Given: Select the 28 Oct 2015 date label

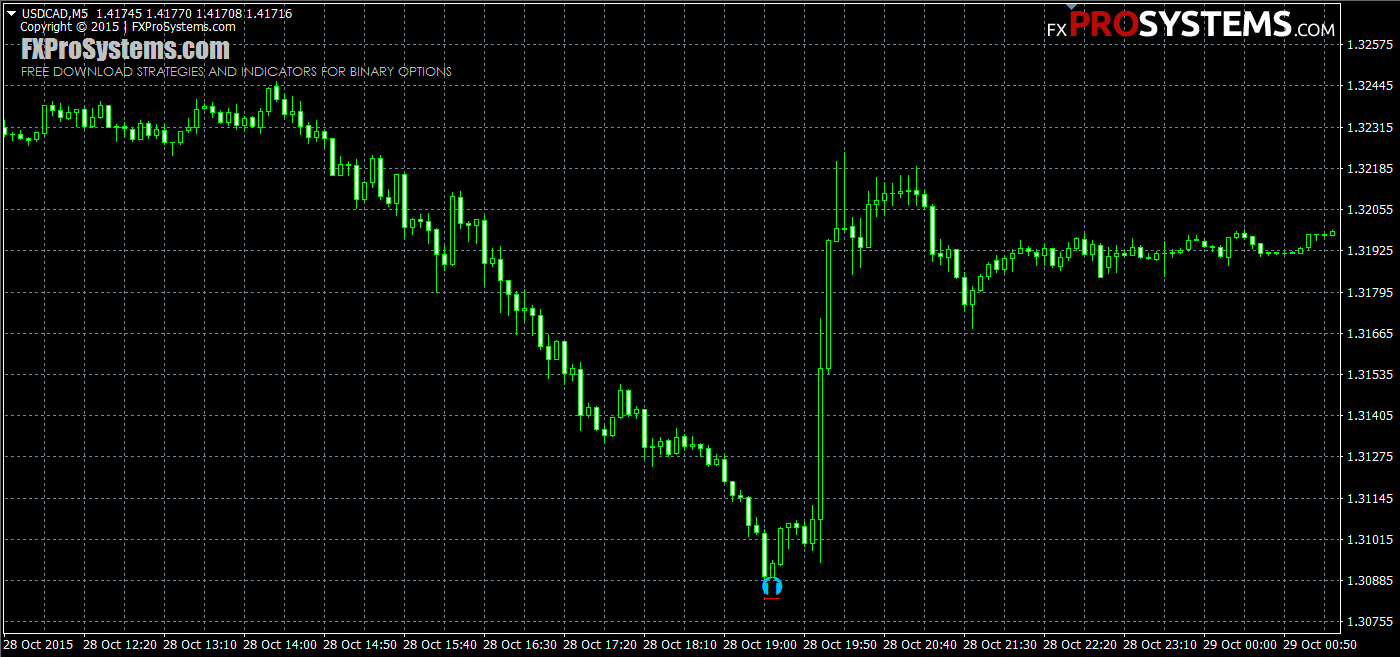Looking at the screenshot, I should 39,645.
